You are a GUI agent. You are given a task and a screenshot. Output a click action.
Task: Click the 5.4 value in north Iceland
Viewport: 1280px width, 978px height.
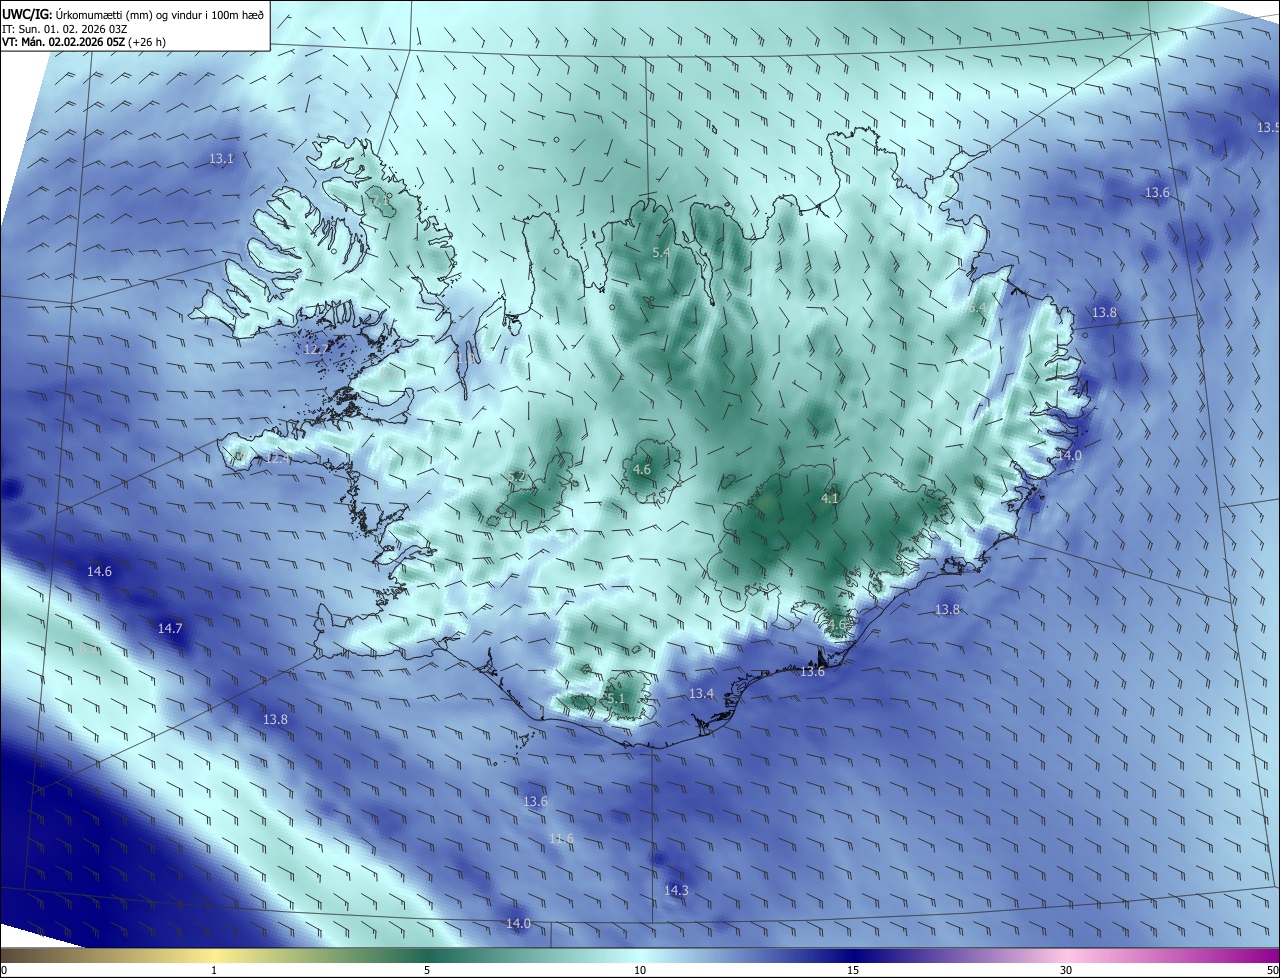[x=661, y=253]
